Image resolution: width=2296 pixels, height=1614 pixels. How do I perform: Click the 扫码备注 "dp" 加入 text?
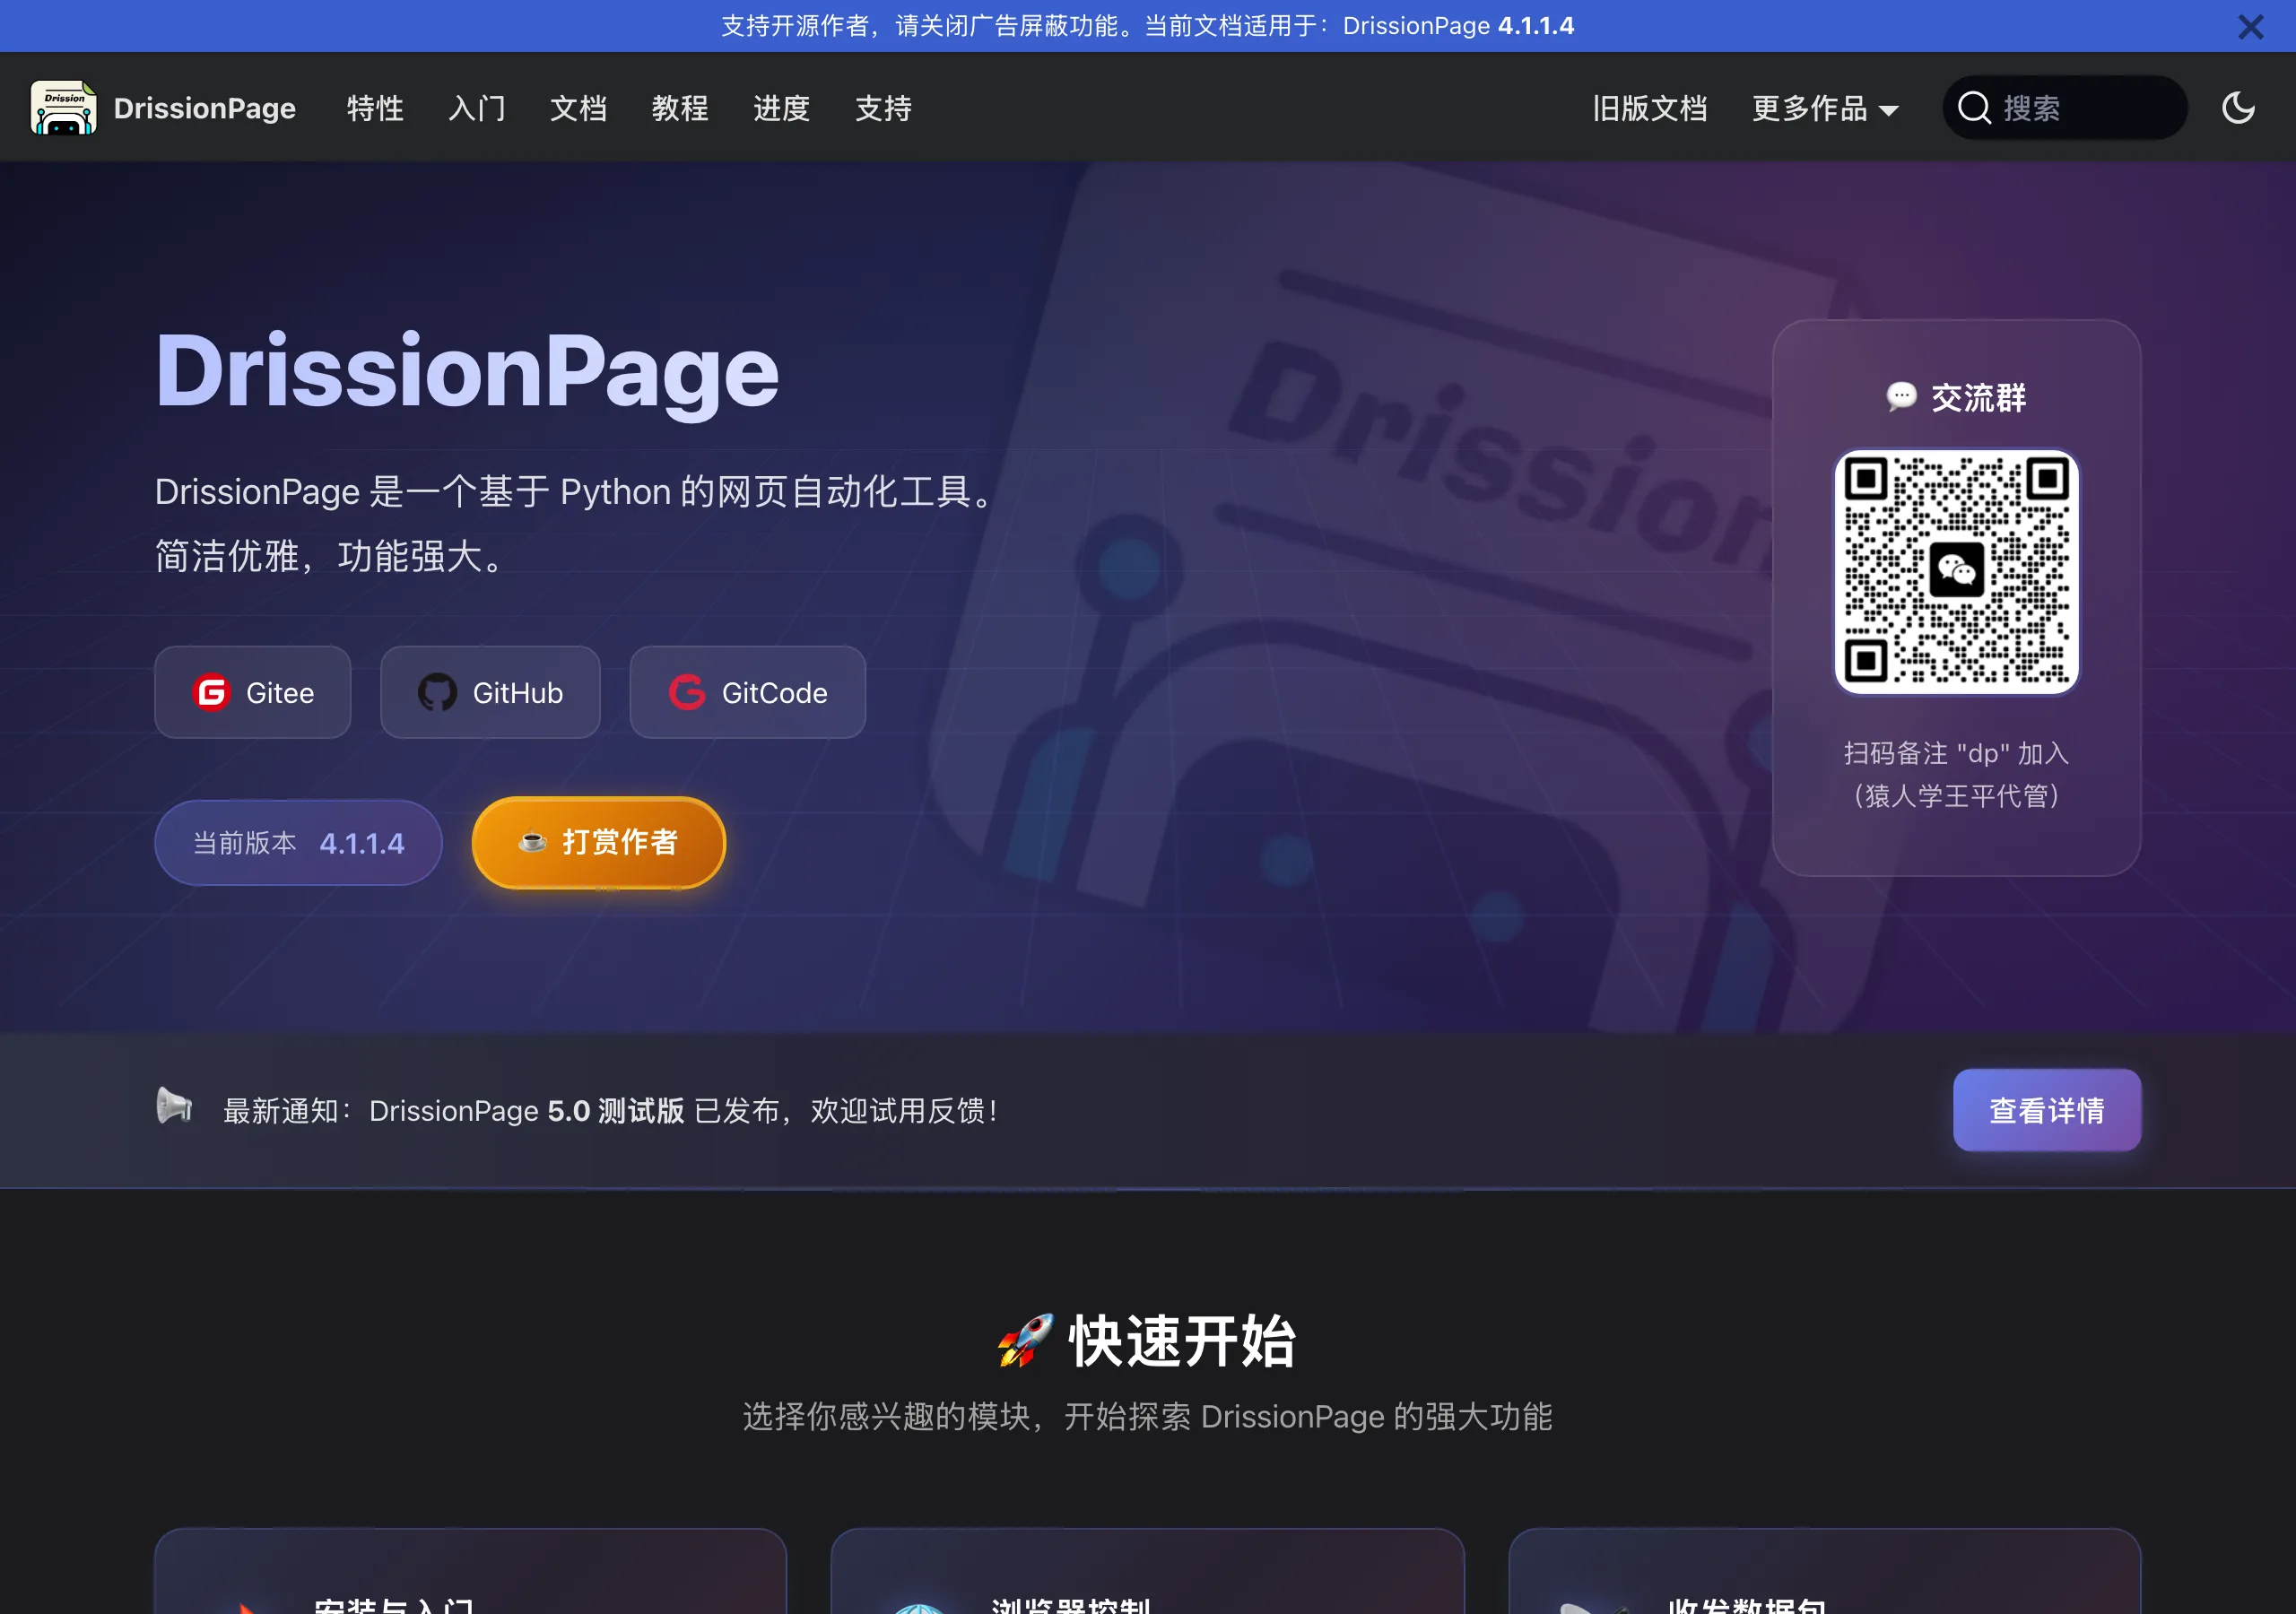click(1956, 753)
